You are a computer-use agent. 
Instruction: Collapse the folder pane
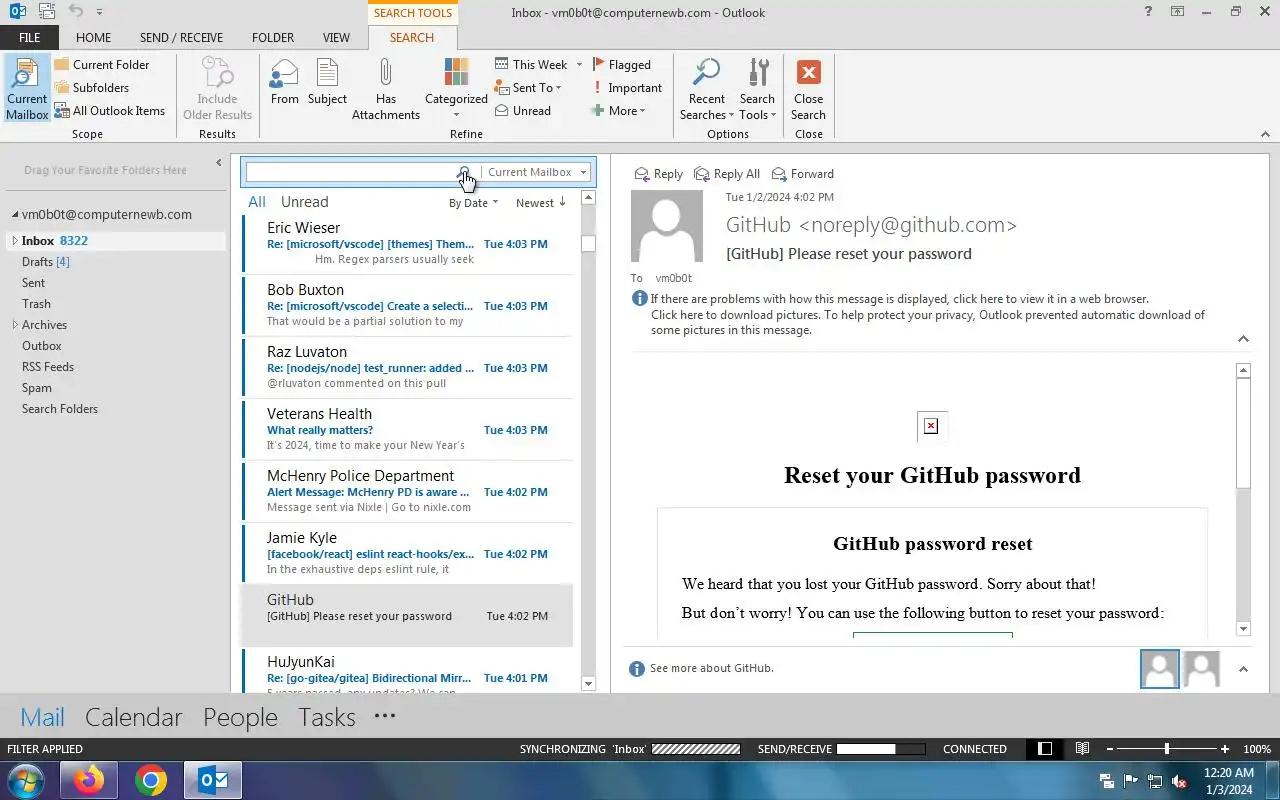click(219, 163)
